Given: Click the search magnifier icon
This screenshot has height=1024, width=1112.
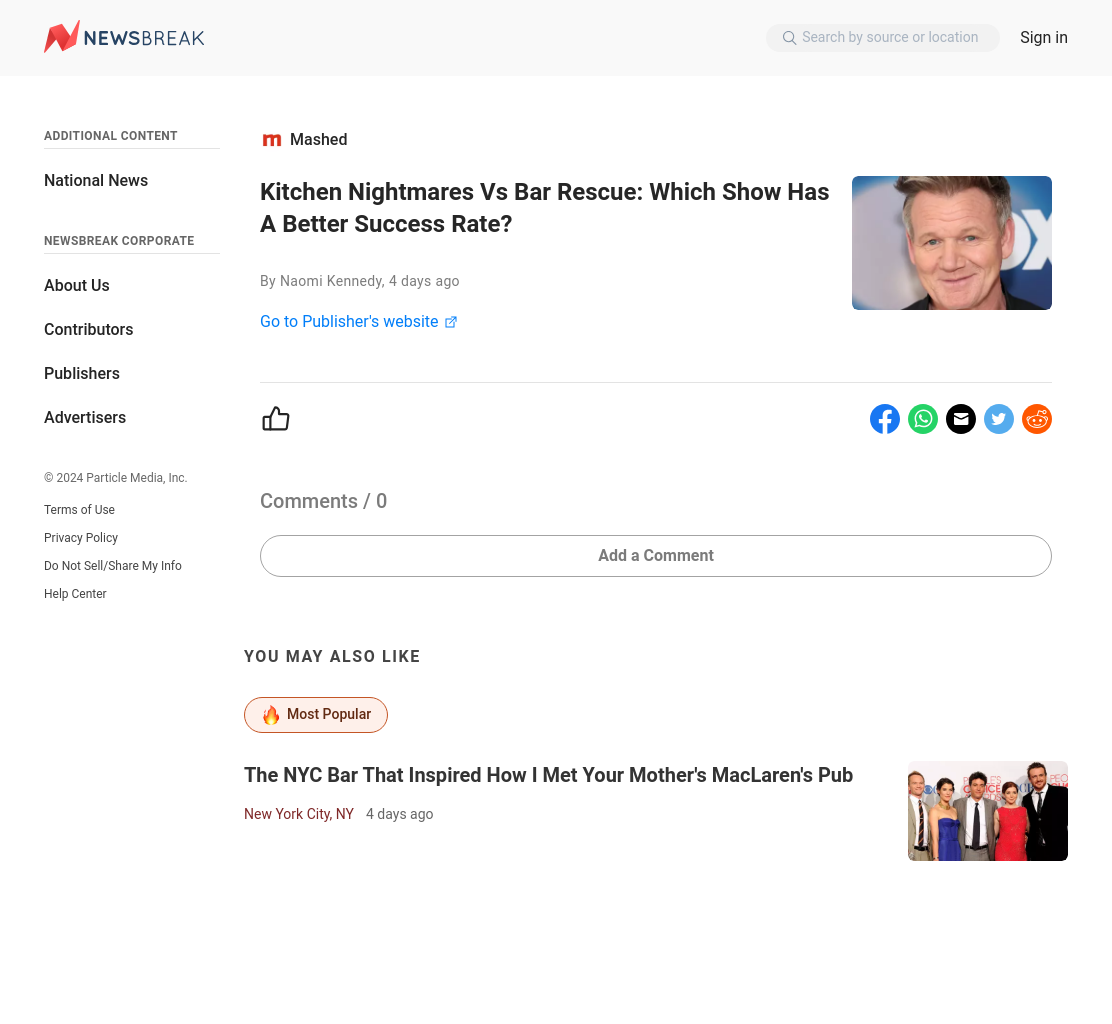Looking at the screenshot, I should pos(789,38).
